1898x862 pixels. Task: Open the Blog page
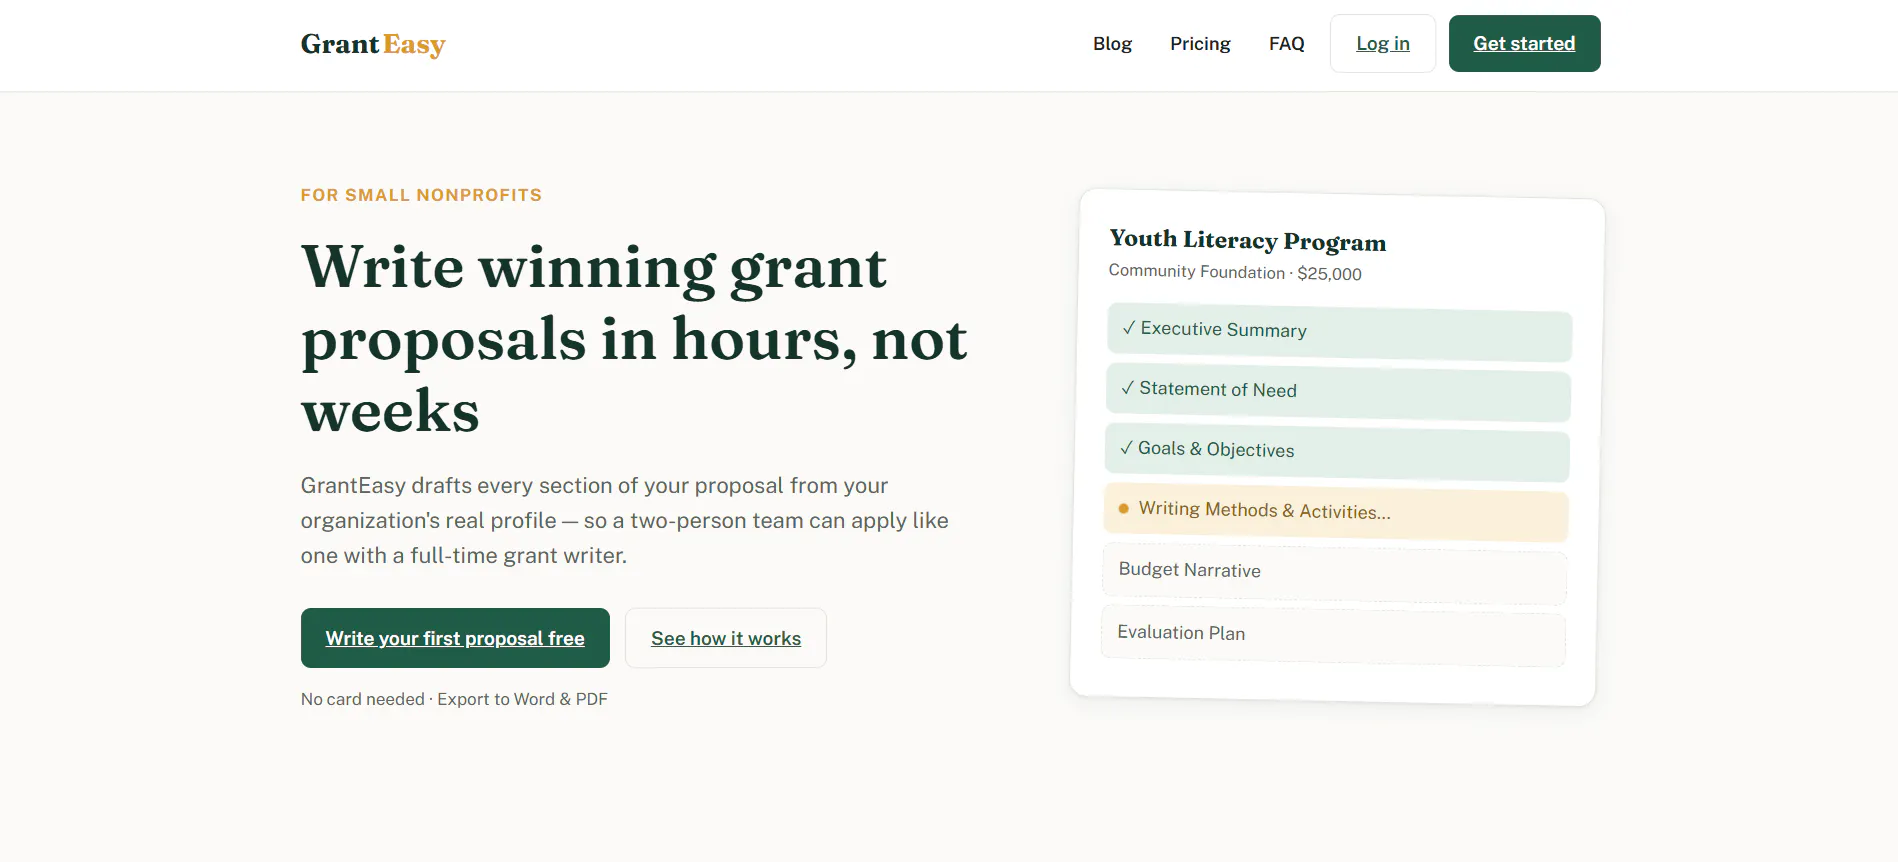tap(1112, 44)
